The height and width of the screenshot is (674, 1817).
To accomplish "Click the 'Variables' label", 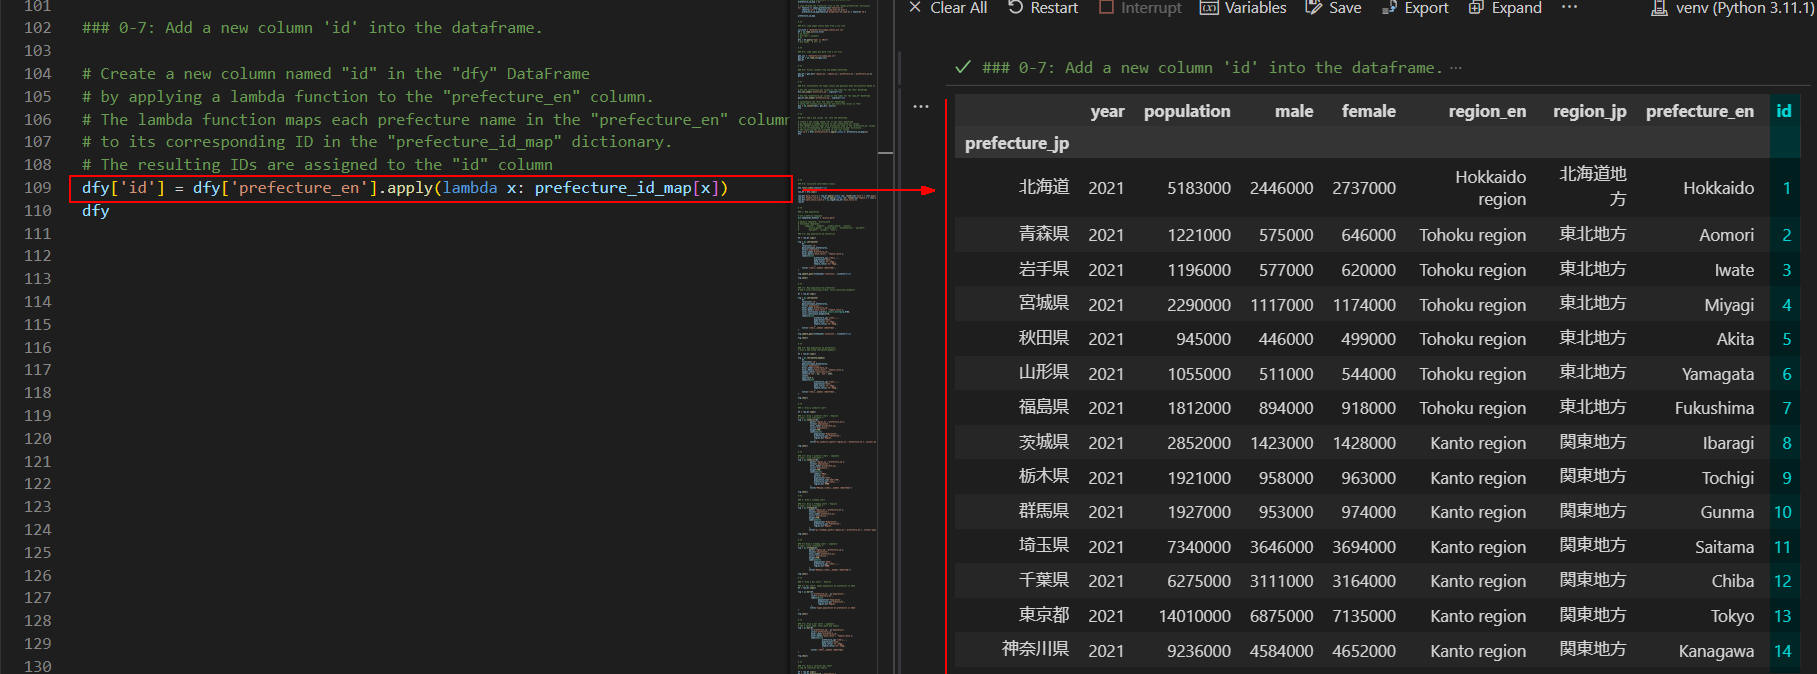I will (x=1255, y=7).
